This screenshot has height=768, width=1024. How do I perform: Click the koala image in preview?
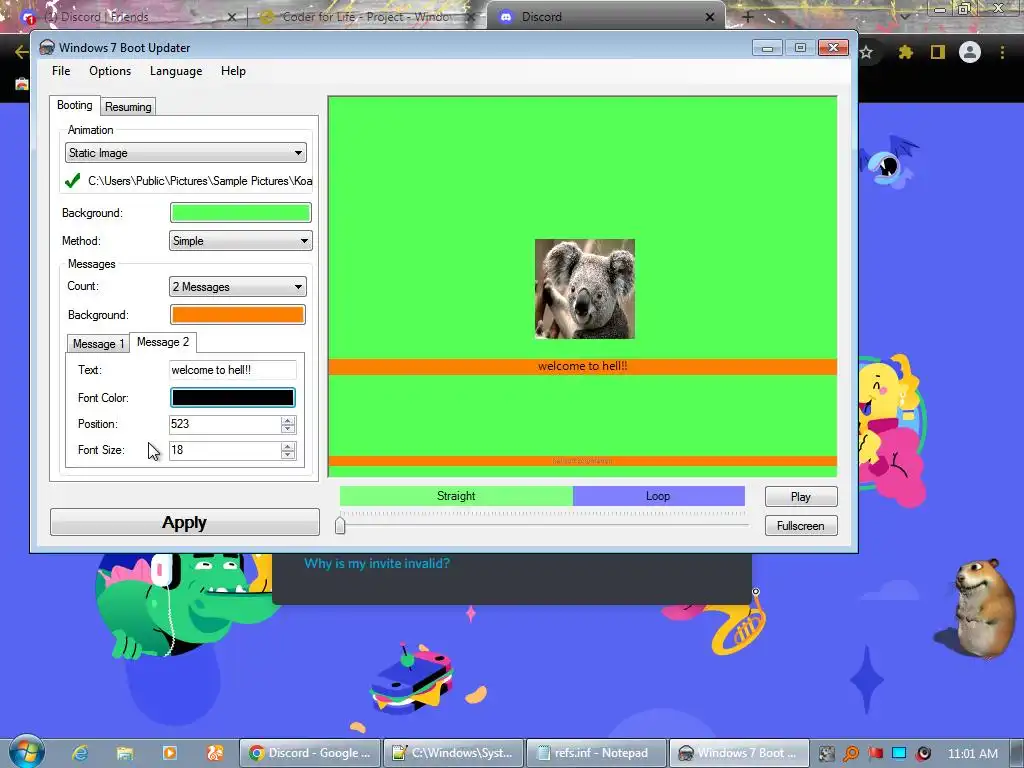coord(584,289)
